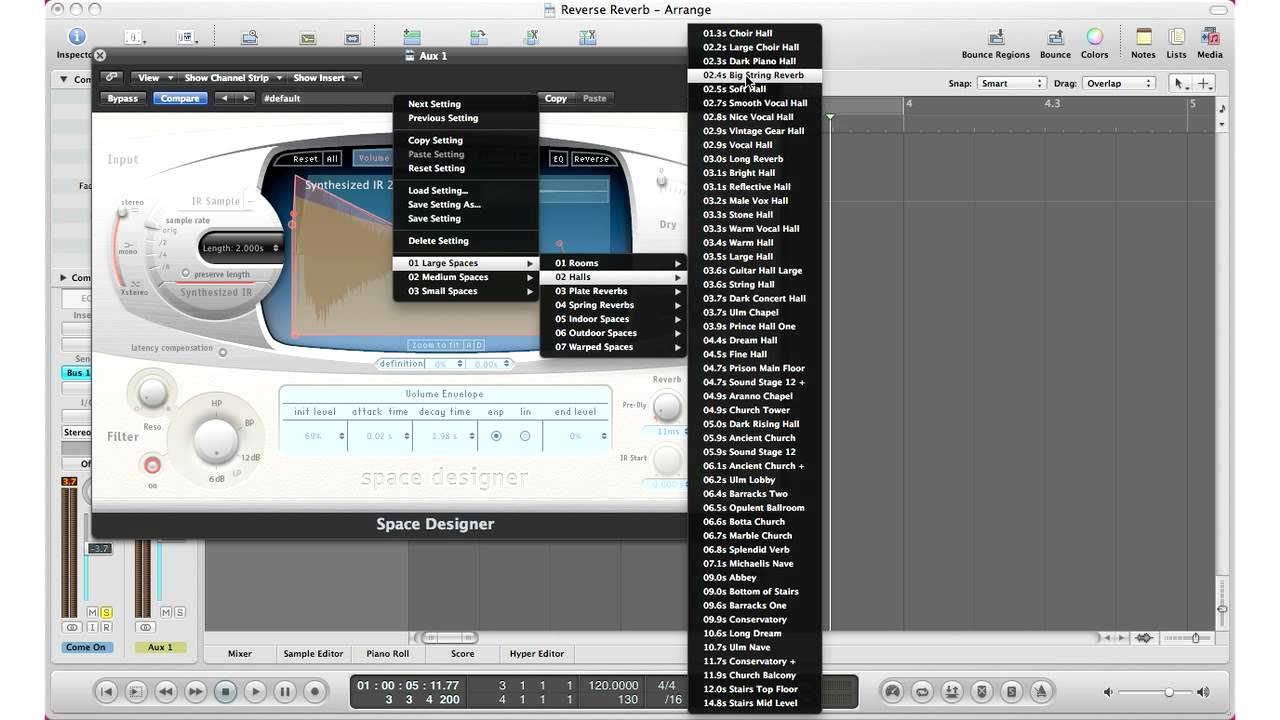Toggle Mute on Aux 1 channel strip
The height and width of the screenshot is (720, 1280).
pyautogui.click(x=167, y=612)
